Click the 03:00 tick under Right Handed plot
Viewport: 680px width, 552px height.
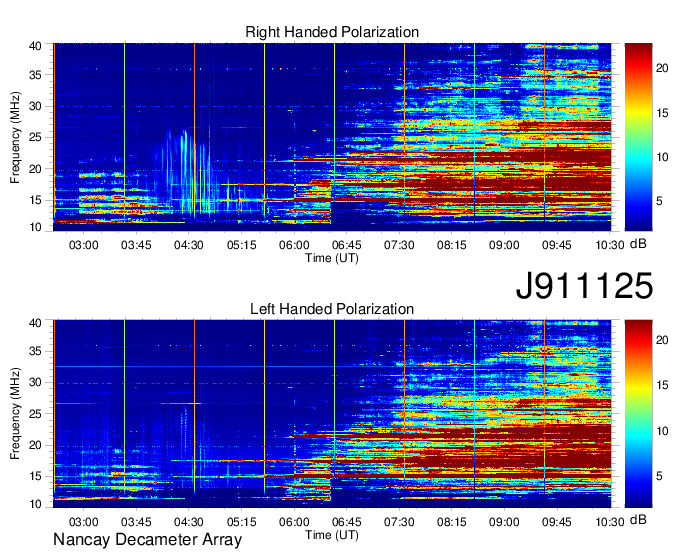[84, 245]
